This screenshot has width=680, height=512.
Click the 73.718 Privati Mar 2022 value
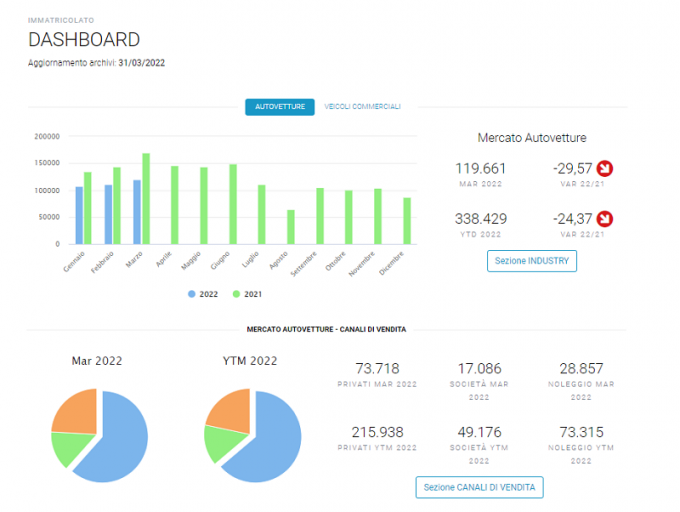pos(377,369)
